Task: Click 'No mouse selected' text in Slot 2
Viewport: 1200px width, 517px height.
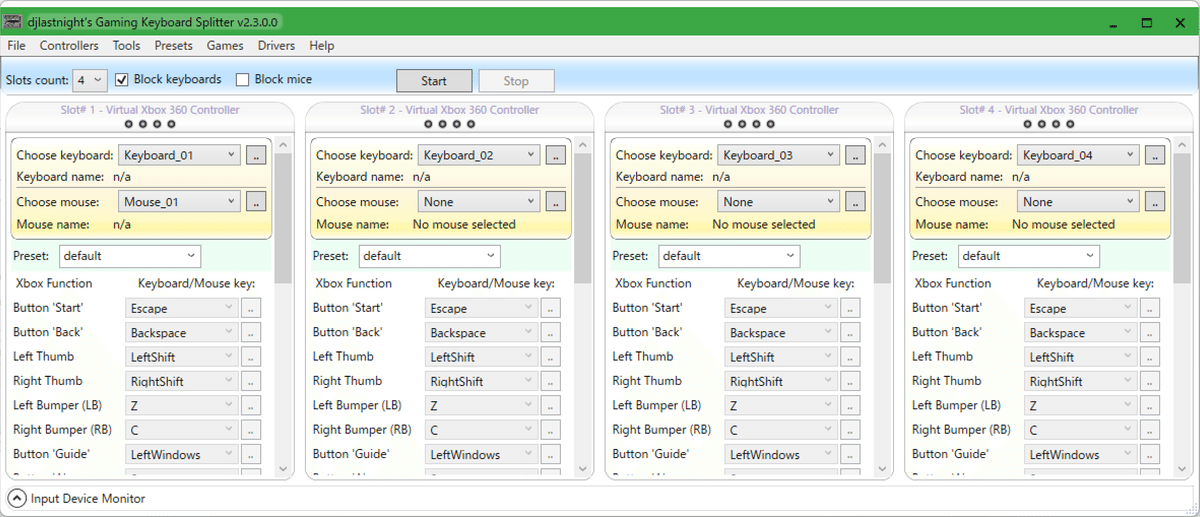Action: (x=464, y=225)
